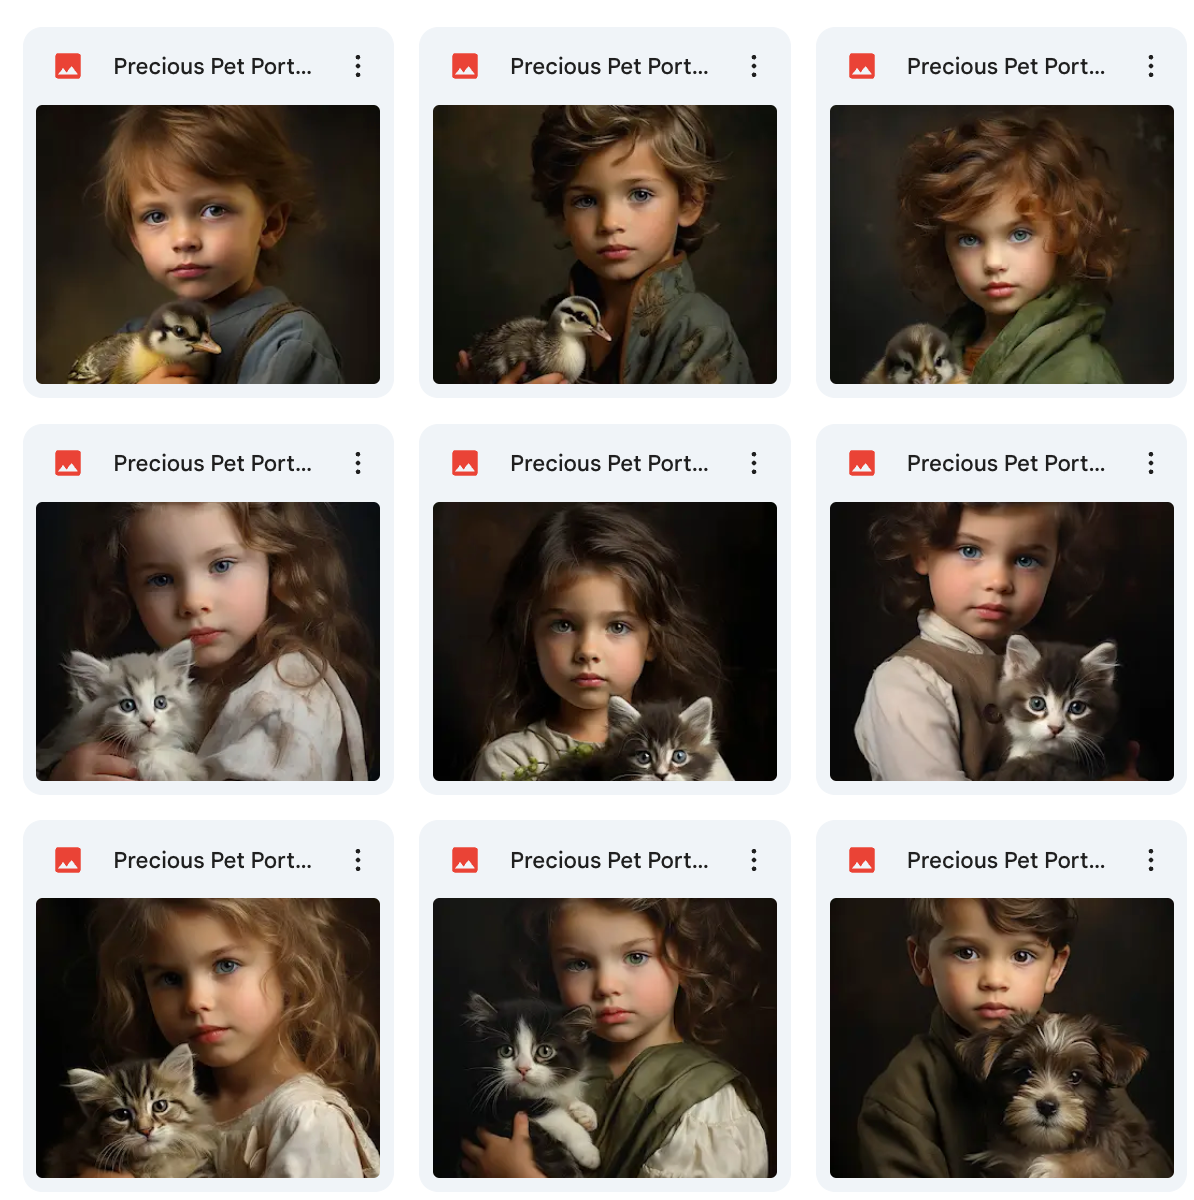Open thumbnail of child holding black-and-white kitten

(604, 1037)
